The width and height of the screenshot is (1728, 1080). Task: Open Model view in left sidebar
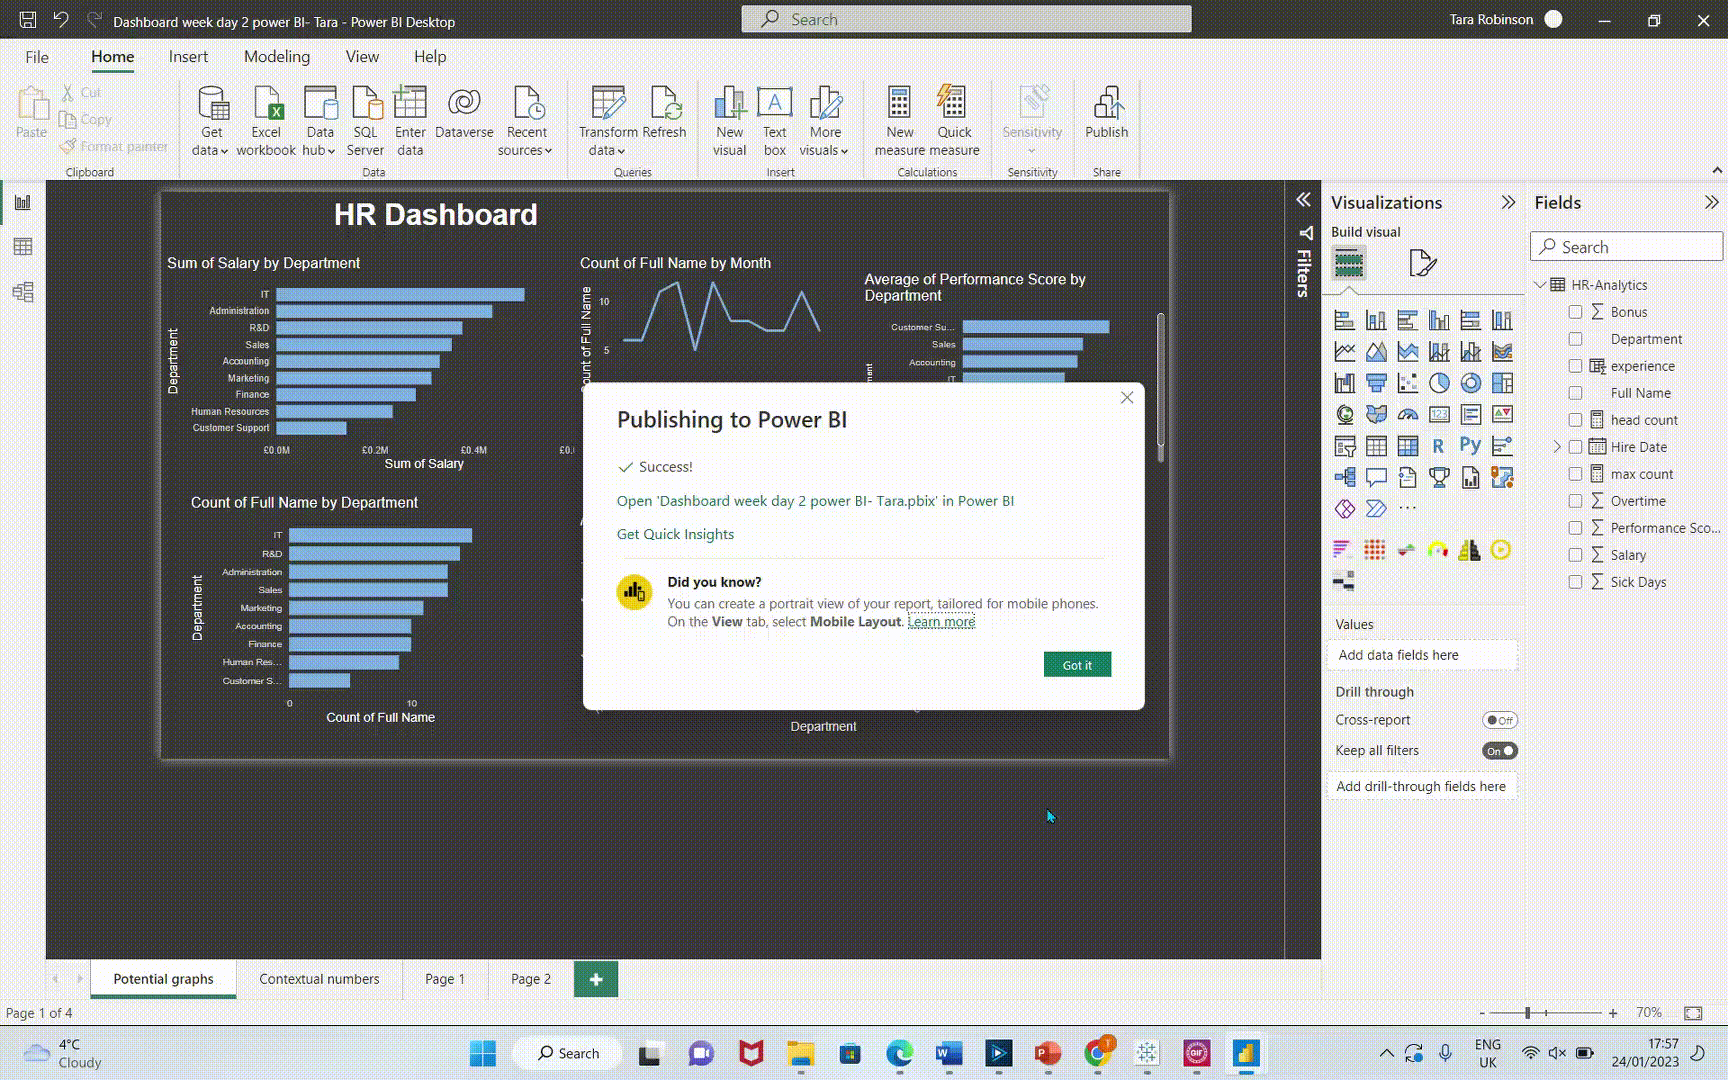click(x=23, y=292)
